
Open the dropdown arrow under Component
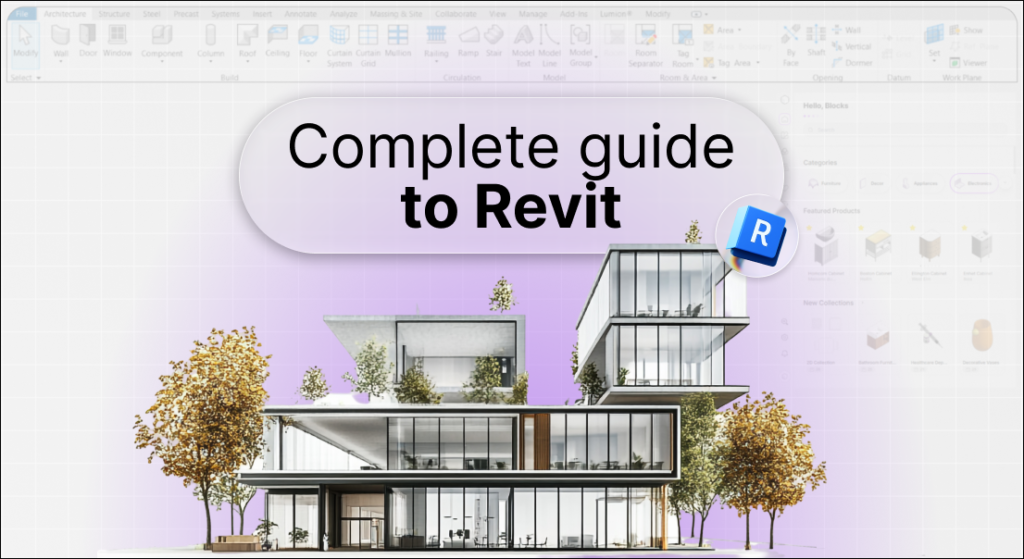162,62
